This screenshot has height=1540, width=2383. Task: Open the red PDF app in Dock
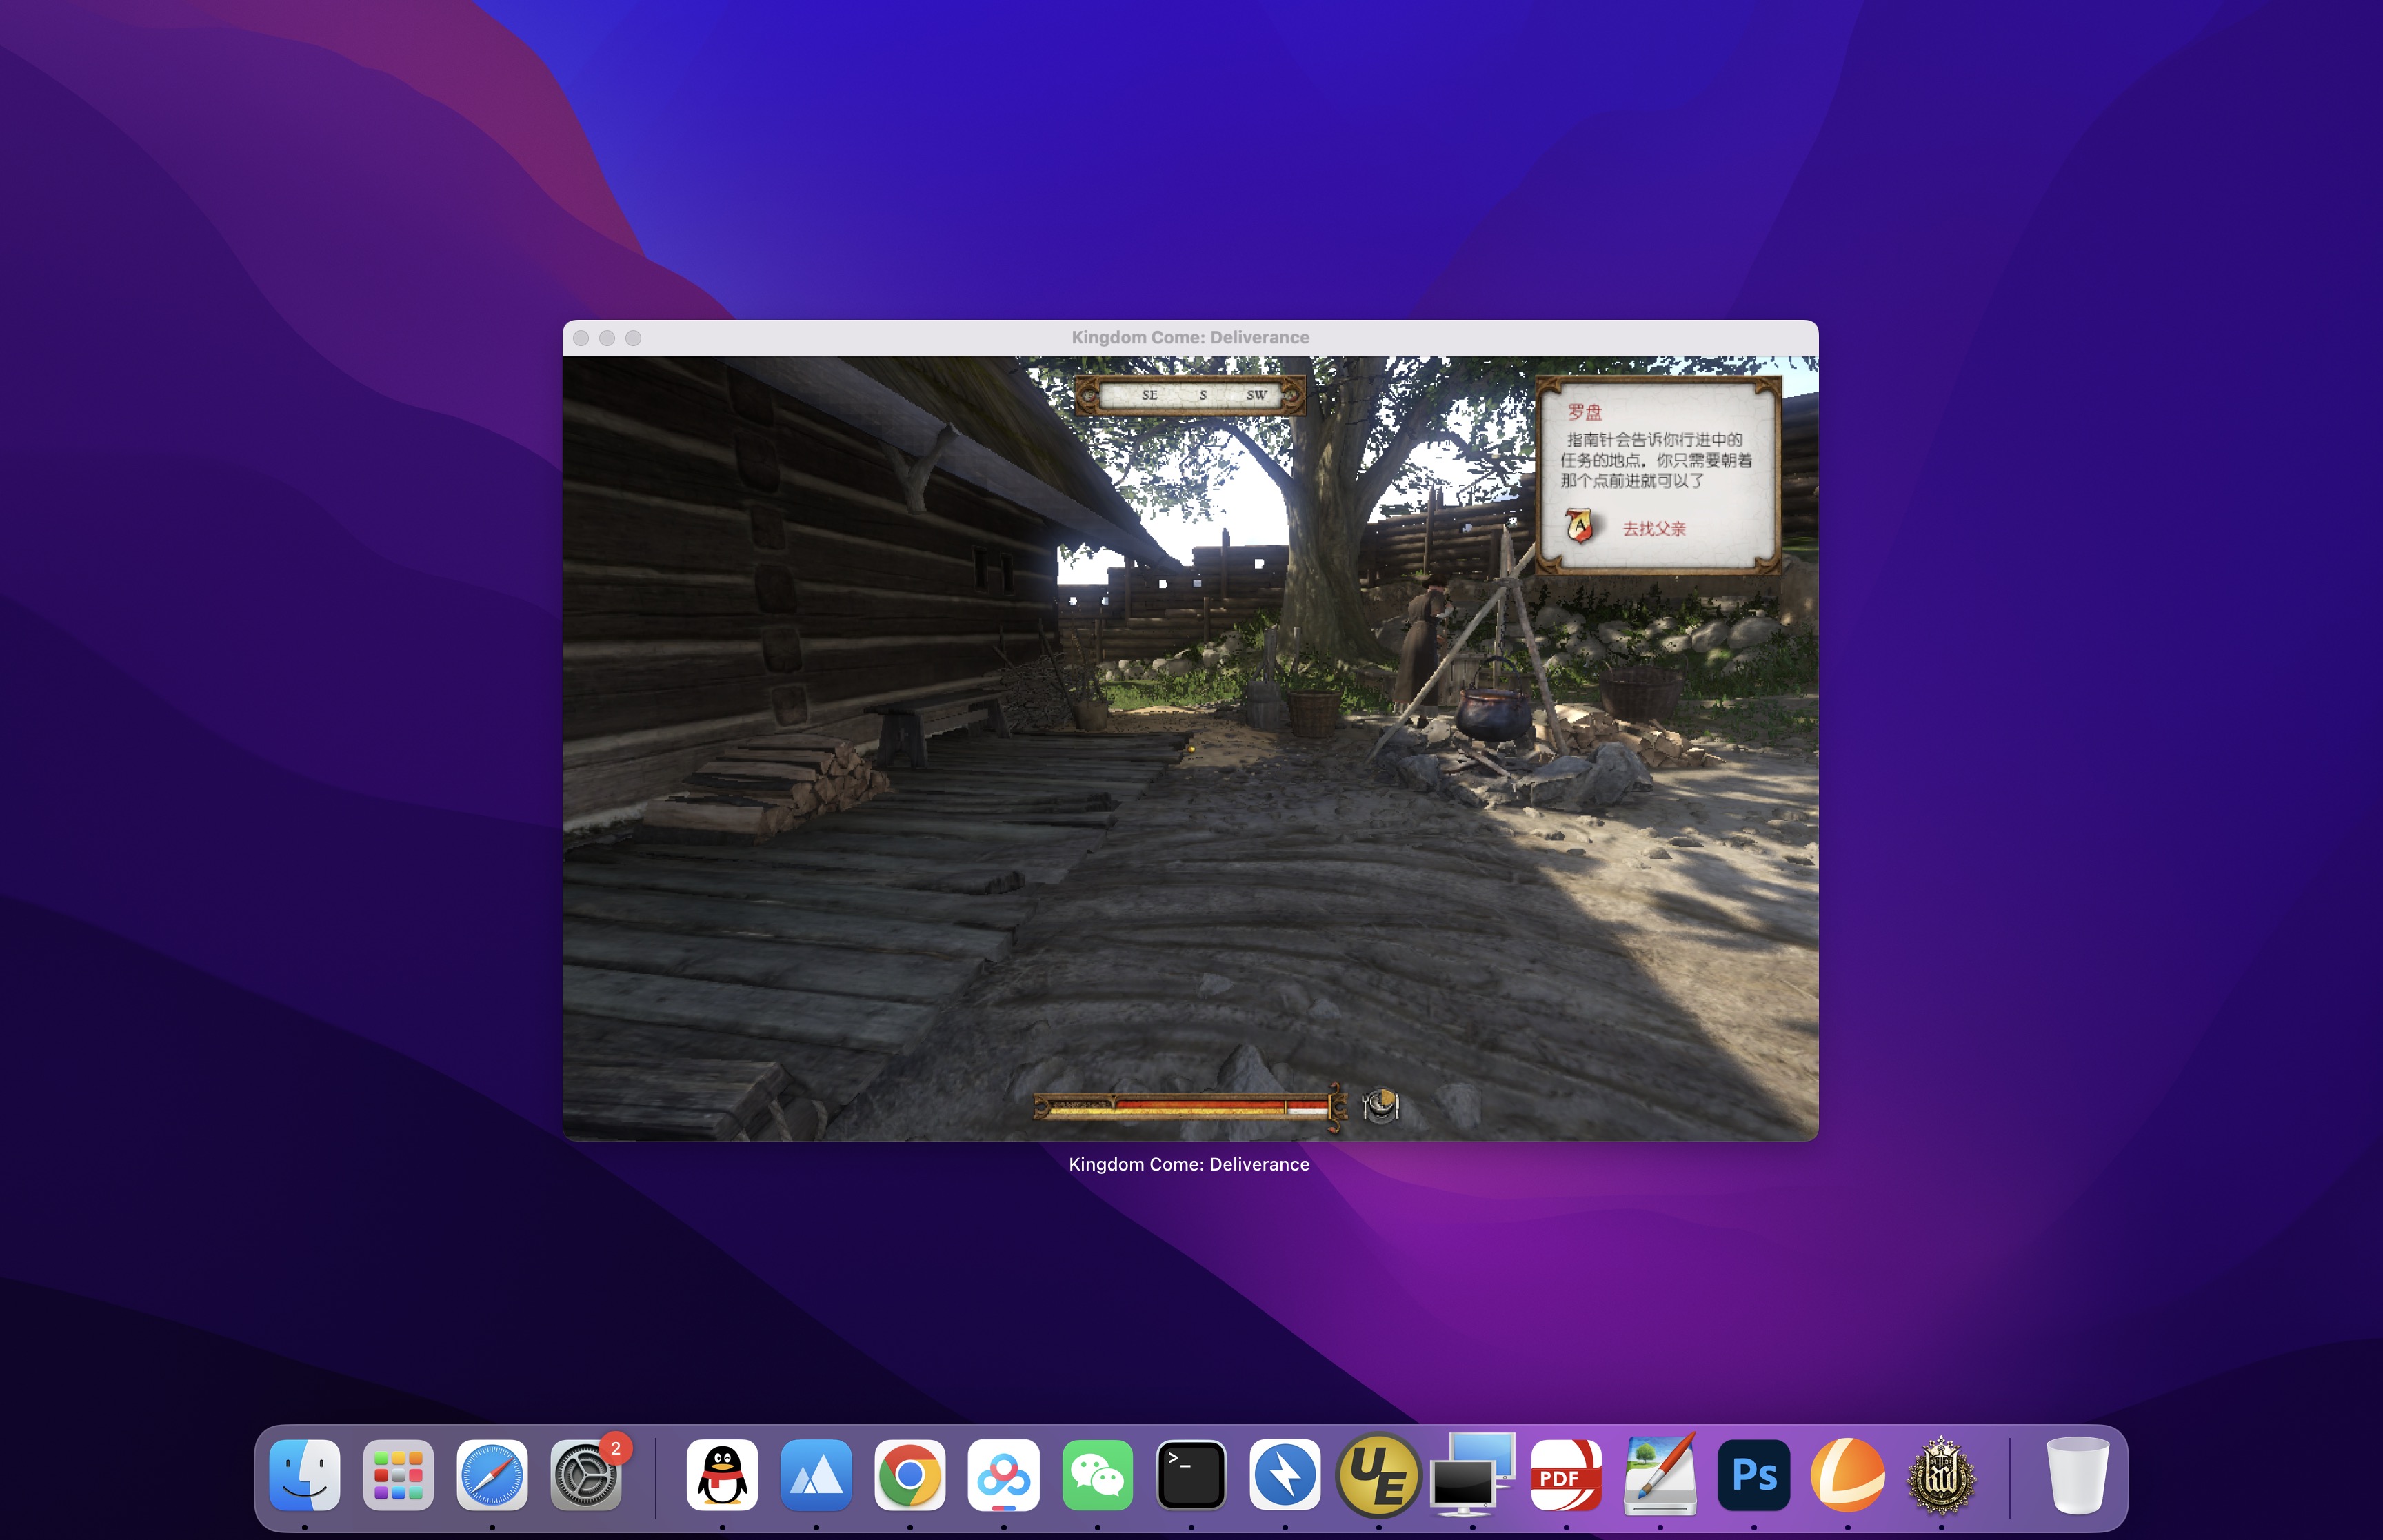pyautogui.click(x=1566, y=1475)
